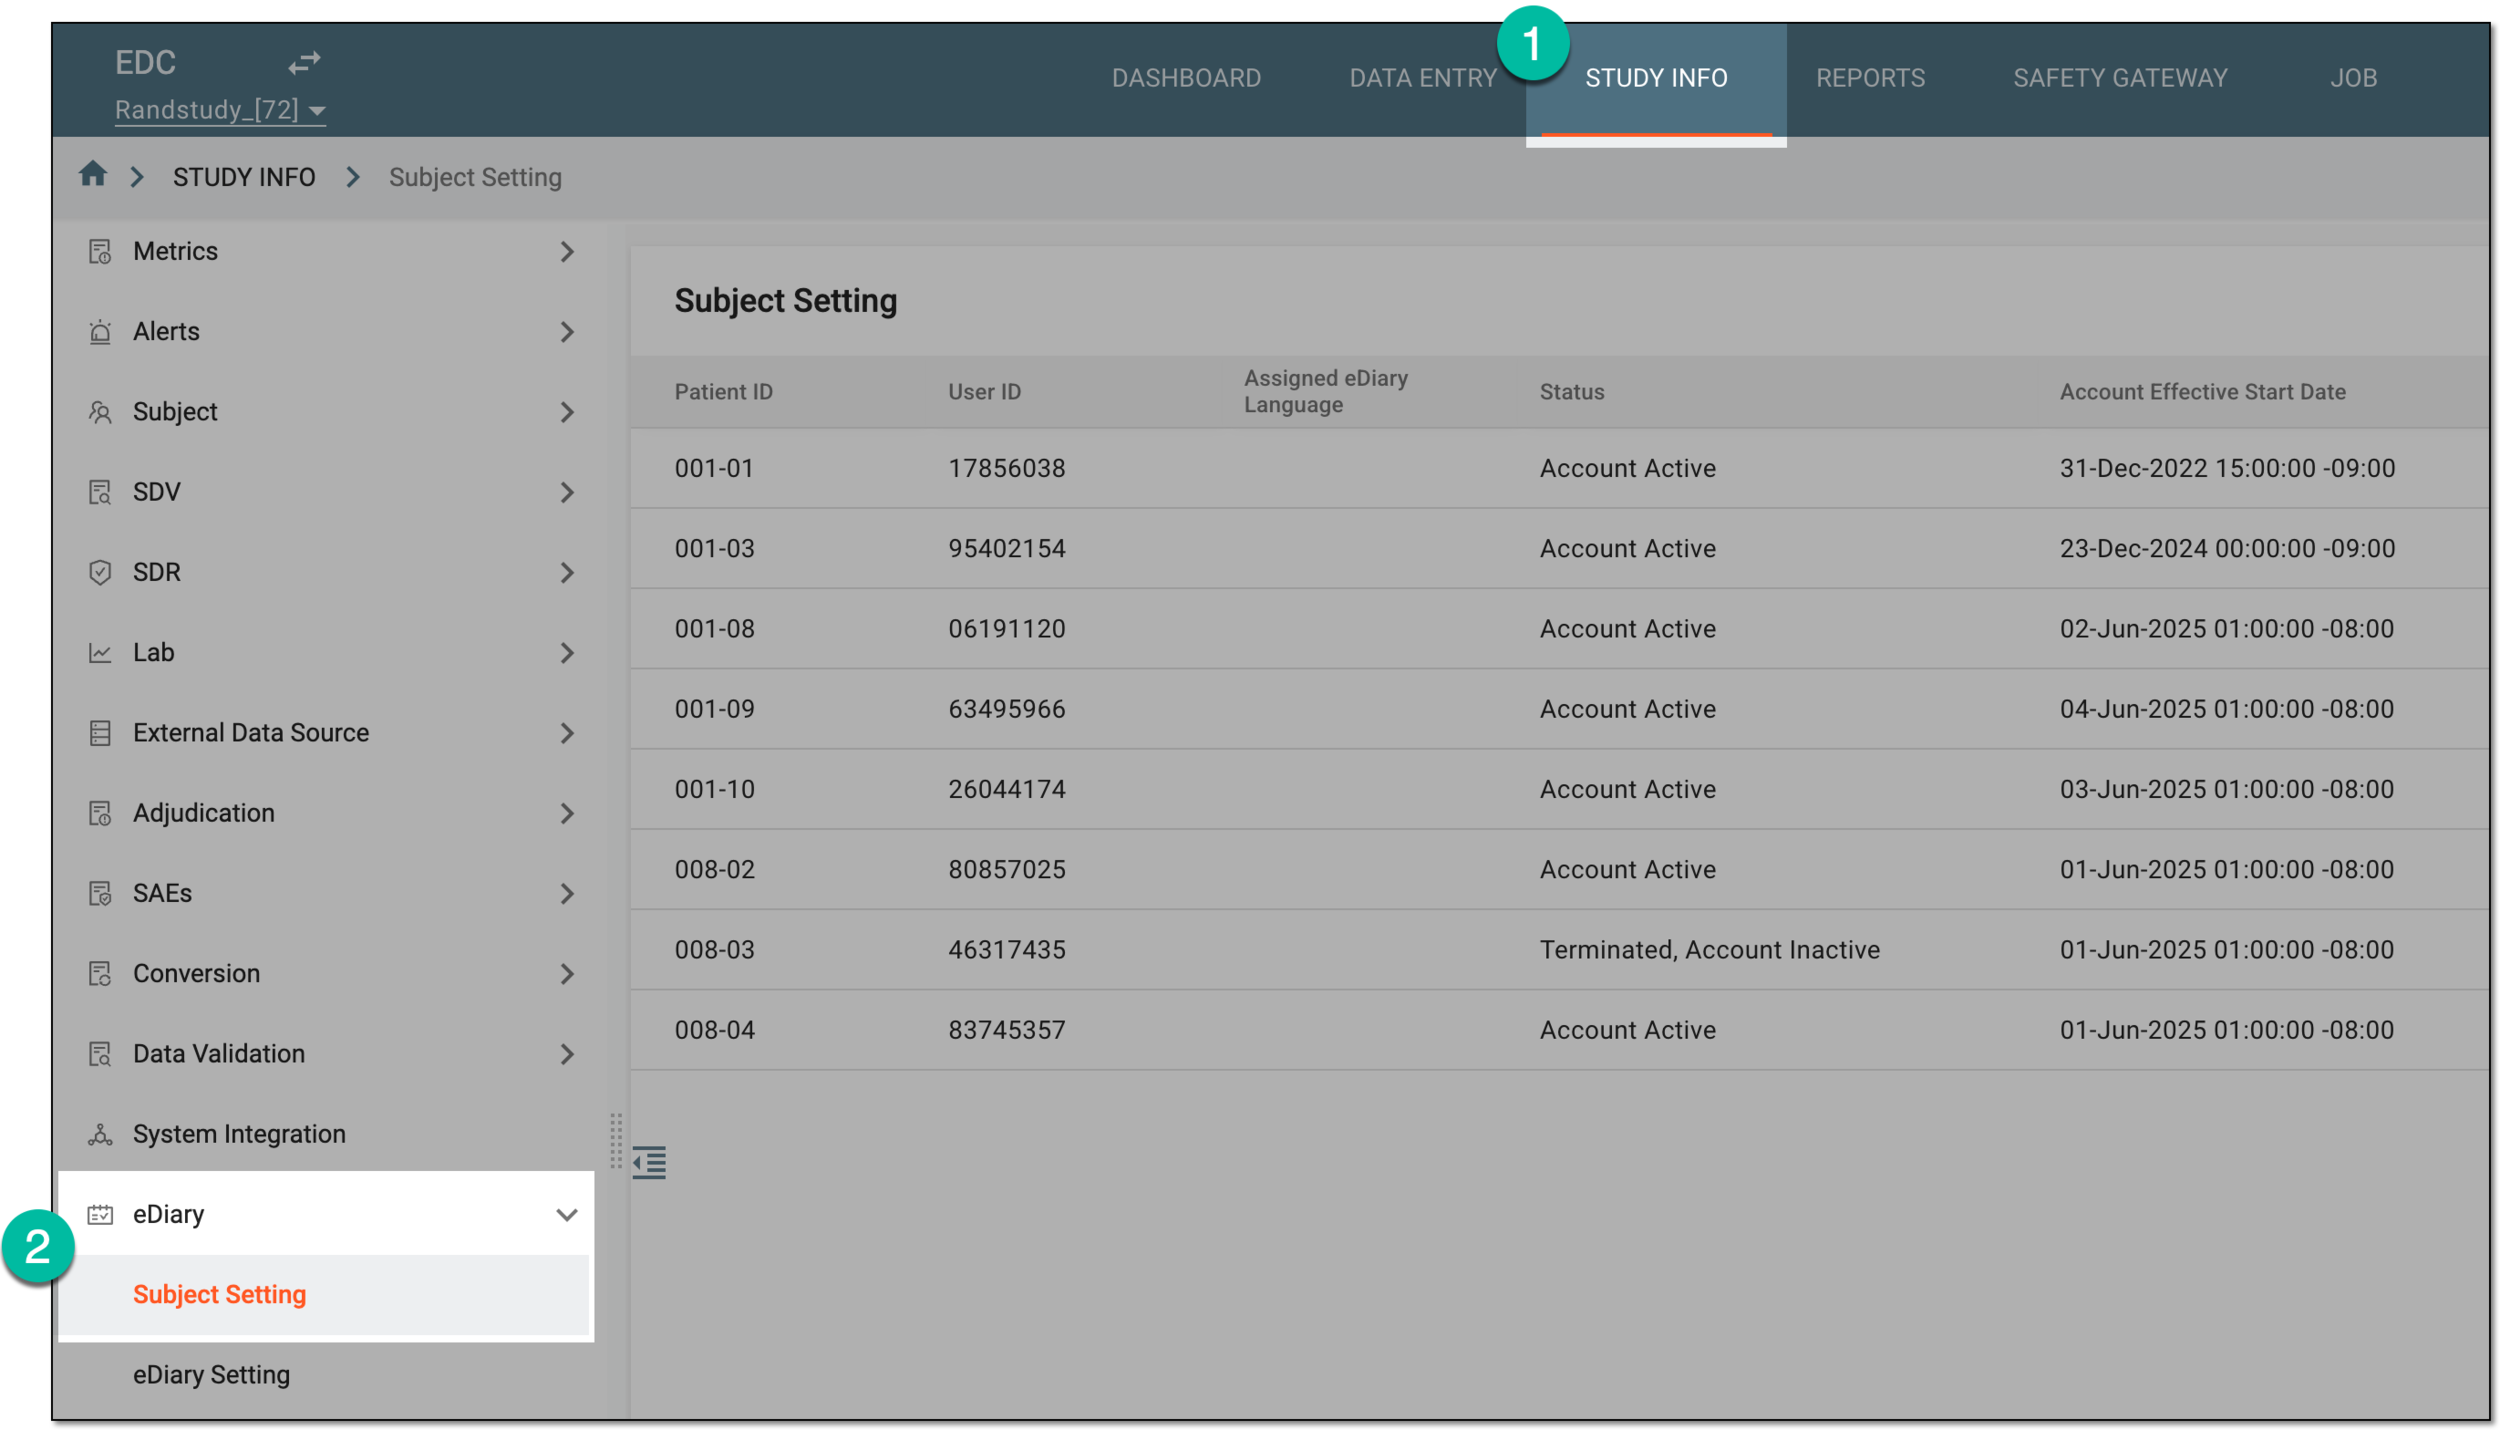Click the Status column header
The height and width of the screenshot is (1430, 2500).
(1571, 392)
